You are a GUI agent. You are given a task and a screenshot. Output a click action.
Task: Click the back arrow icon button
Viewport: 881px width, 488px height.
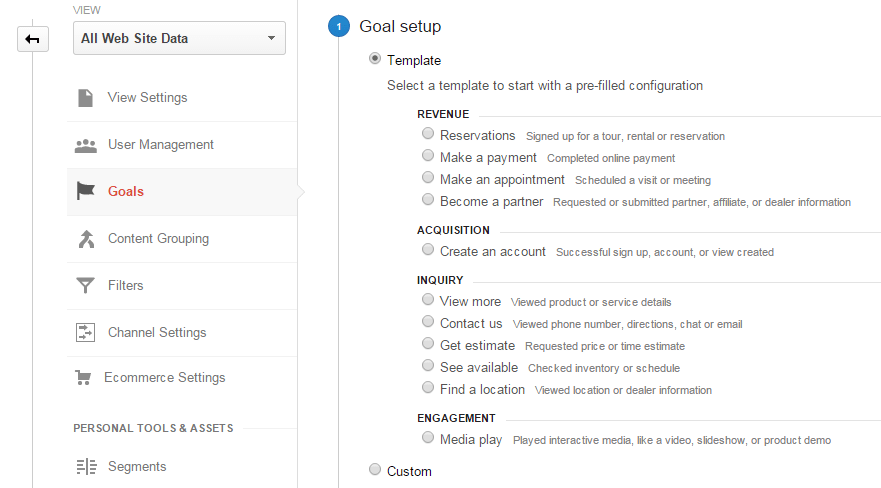click(33, 39)
